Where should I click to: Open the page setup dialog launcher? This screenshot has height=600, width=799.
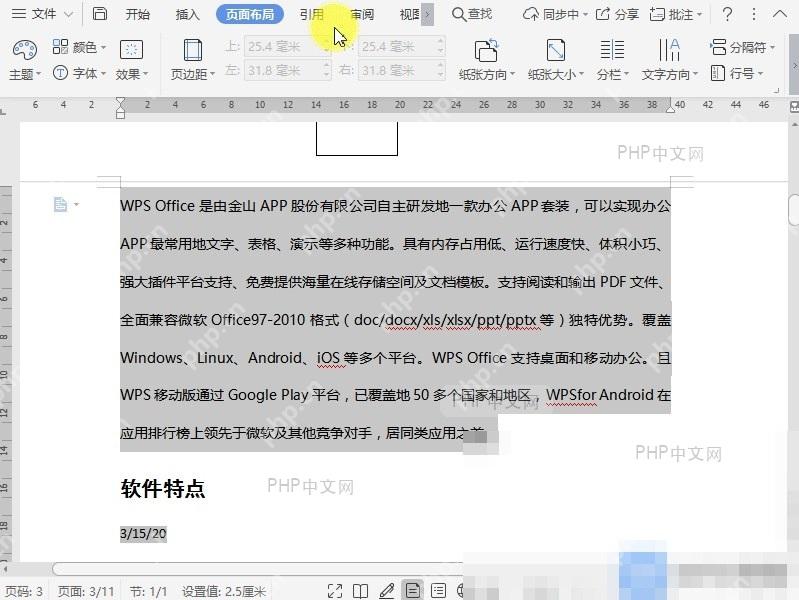coord(776,91)
